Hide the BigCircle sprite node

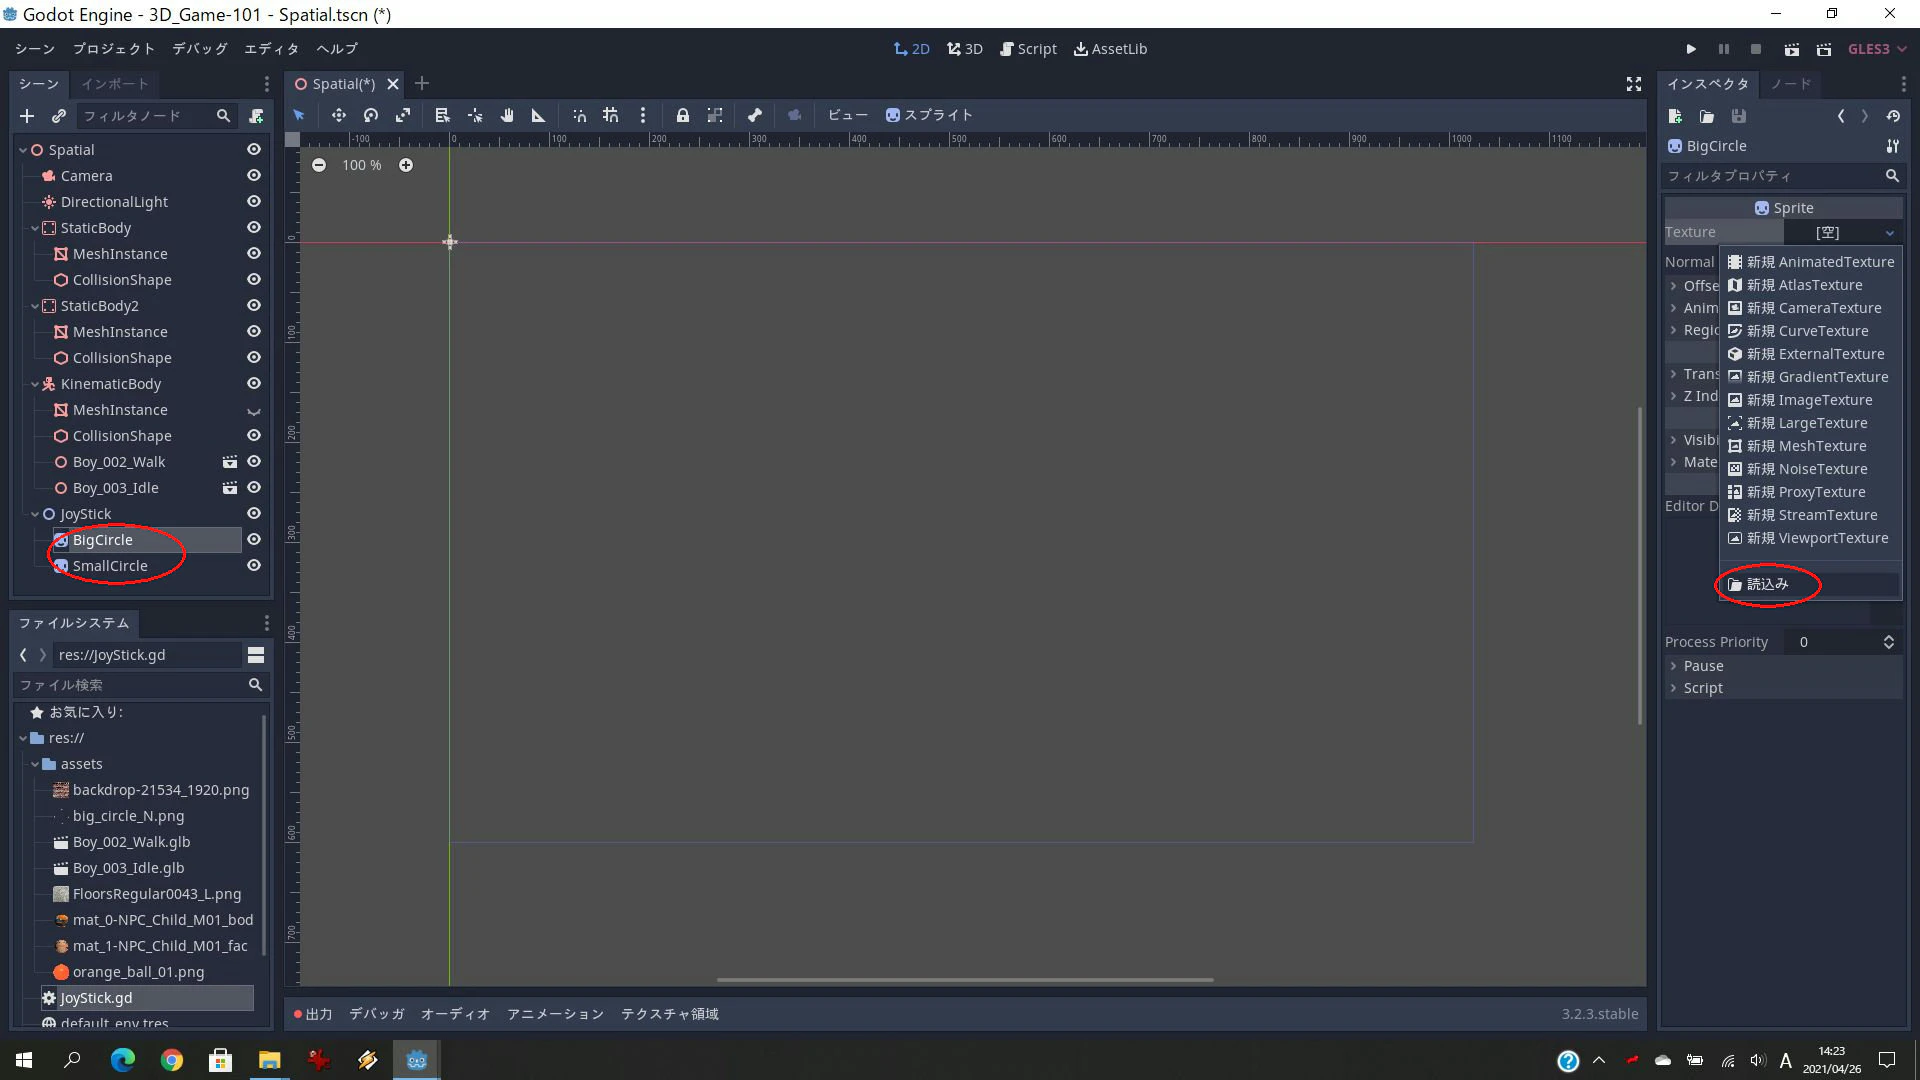(x=254, y=539)
